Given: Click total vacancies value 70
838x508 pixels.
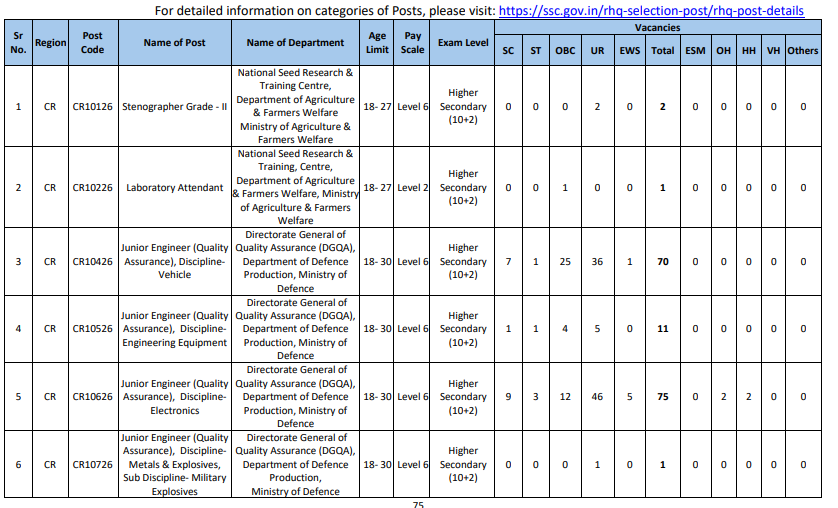Looking at the screenshot, I should click(663, 262).
